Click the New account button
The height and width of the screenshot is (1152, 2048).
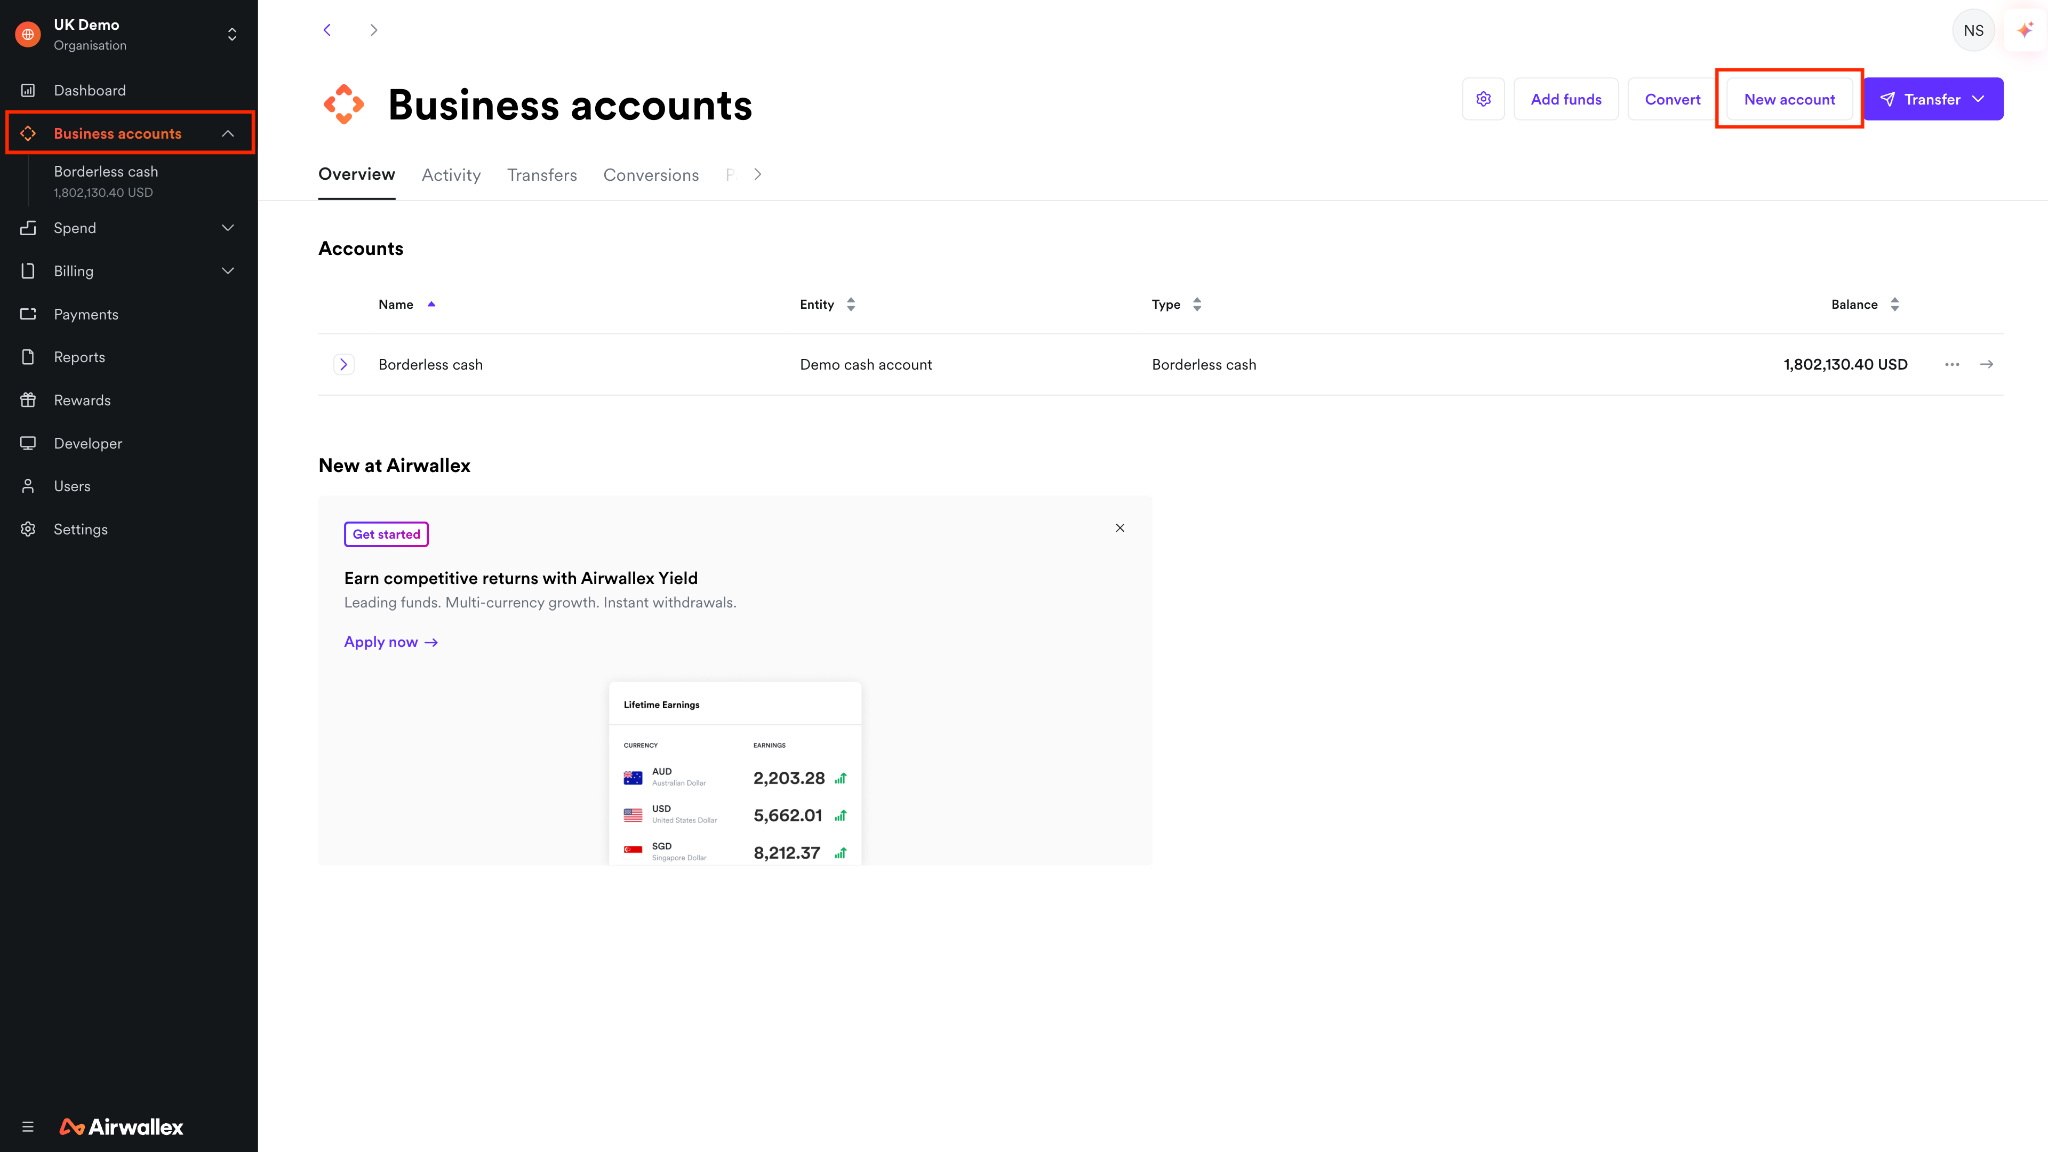pos(1790,99)
